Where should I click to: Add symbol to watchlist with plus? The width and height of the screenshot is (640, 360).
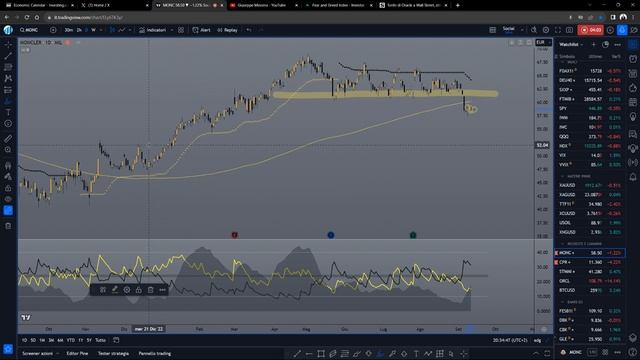click(x=593, y=44)
